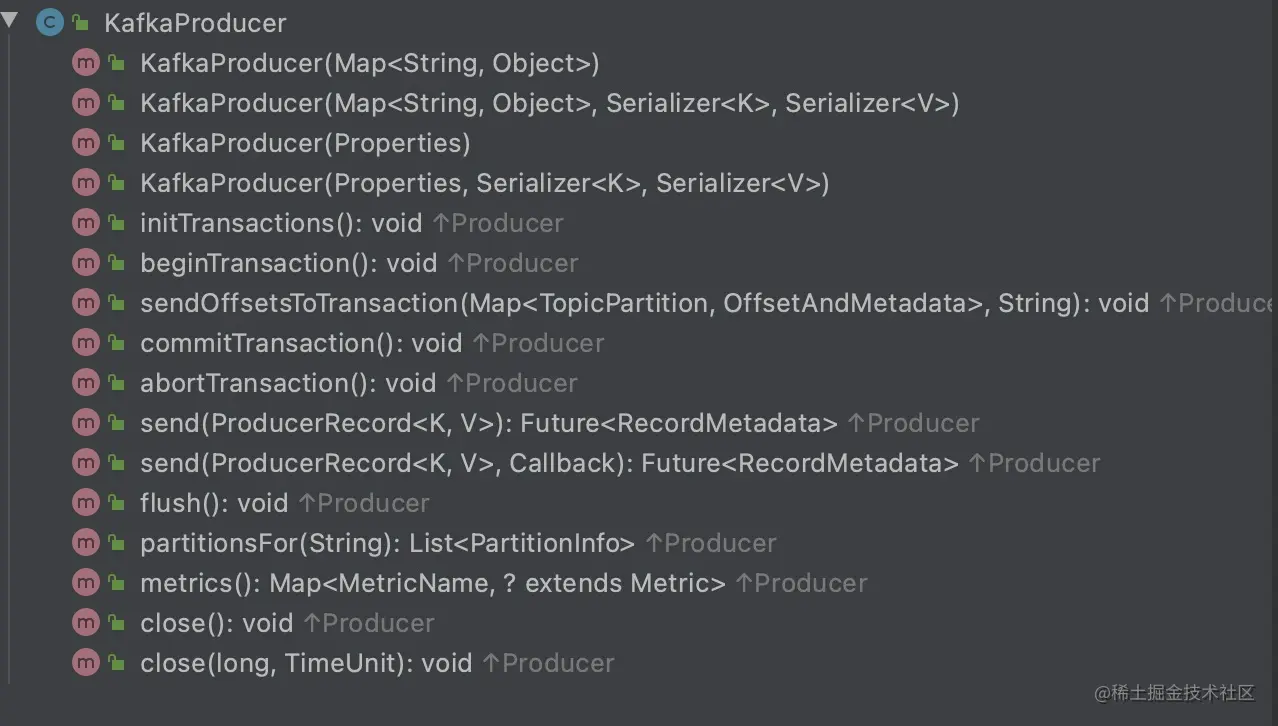Select KafkaProducer(Properties, Serializer<K>, Serializer<V>) constructor
This screenshot has width=1278, height=726.
[484, 183]
